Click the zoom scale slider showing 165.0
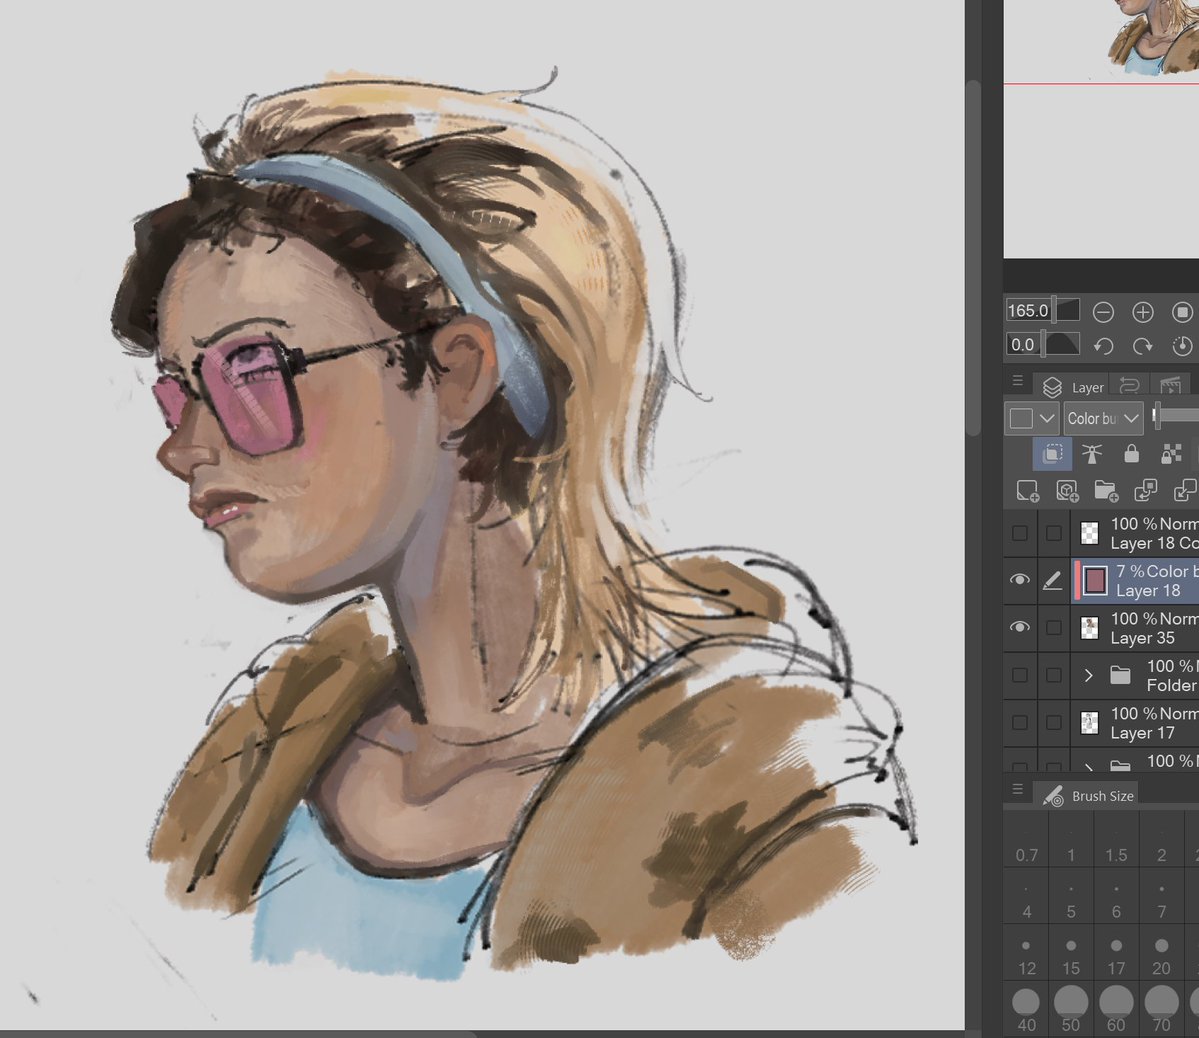This screenshot has height=1038, width=1199. pyautogui.click(x=1042, y=311)
